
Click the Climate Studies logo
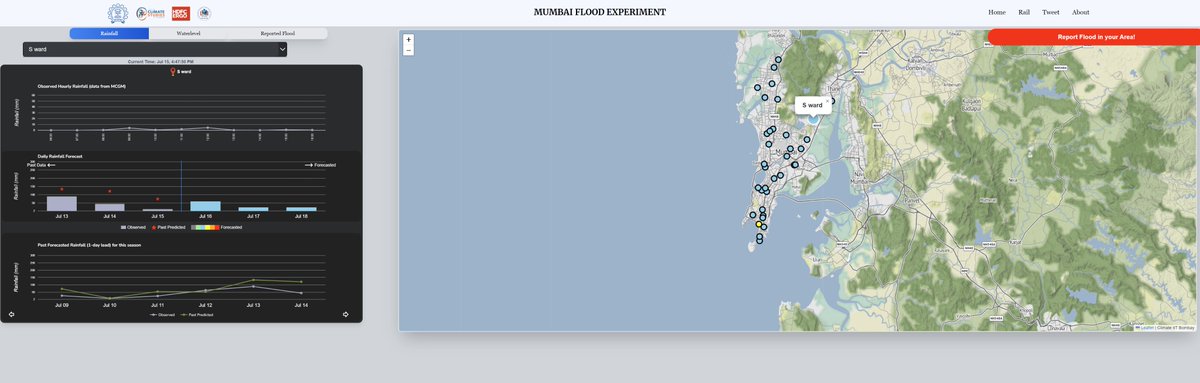151,13
